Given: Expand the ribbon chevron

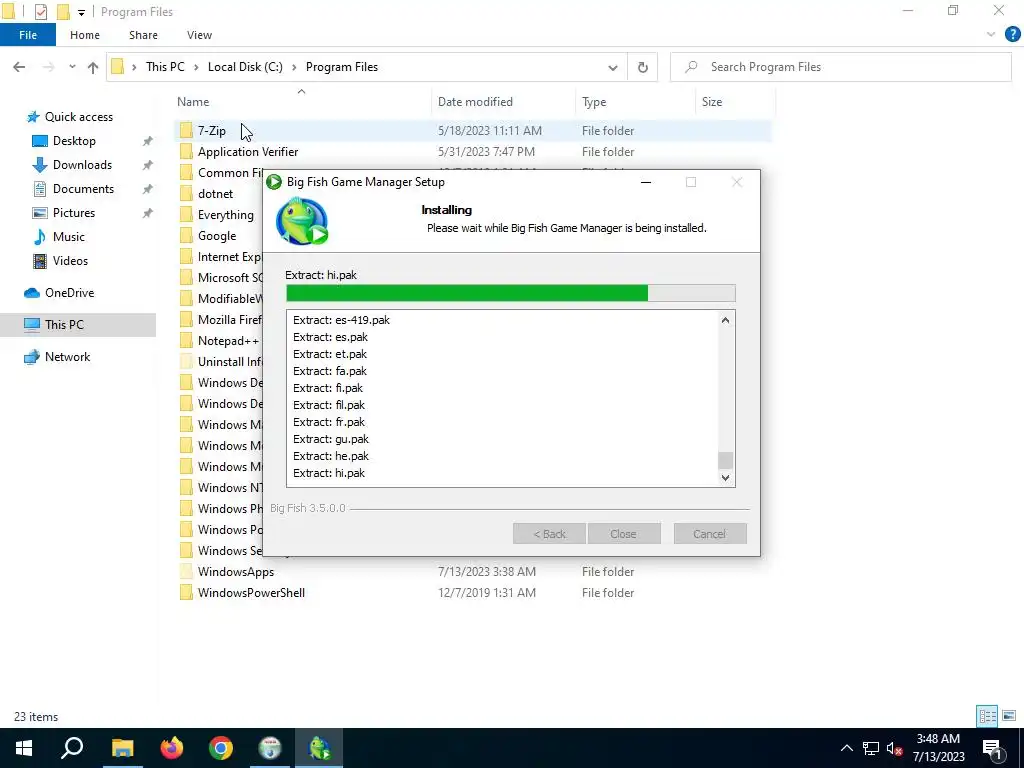Looking at the screenshot, I should [991, 35].
